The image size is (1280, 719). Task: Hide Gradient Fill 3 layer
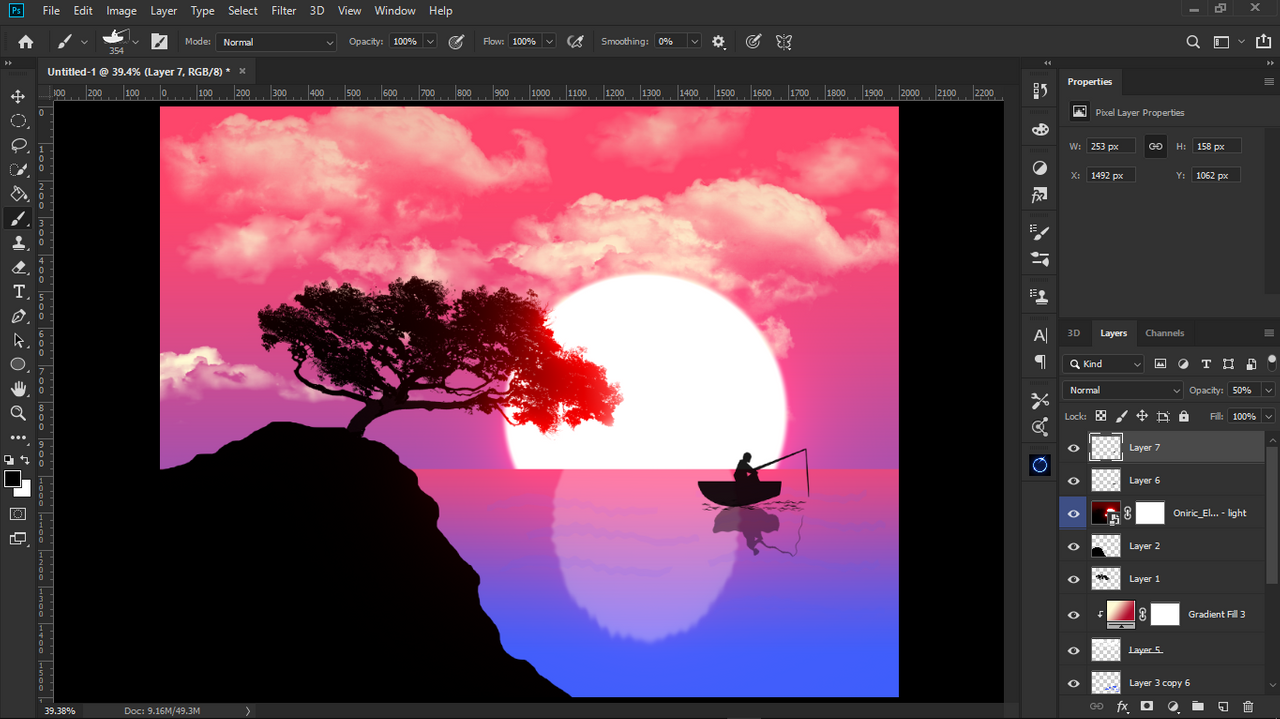[1074, 615]
